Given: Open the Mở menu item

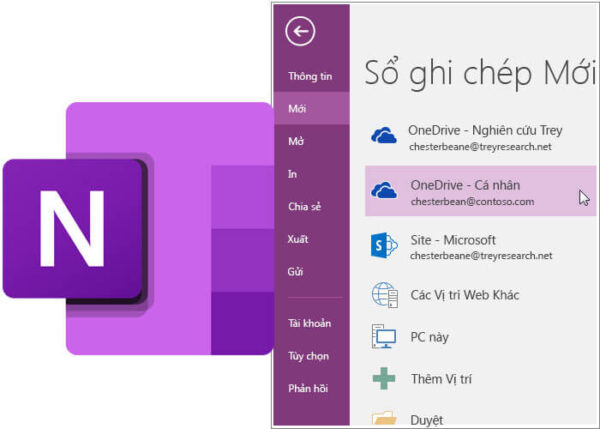Looking at the screenshot, I should (296, 141).
